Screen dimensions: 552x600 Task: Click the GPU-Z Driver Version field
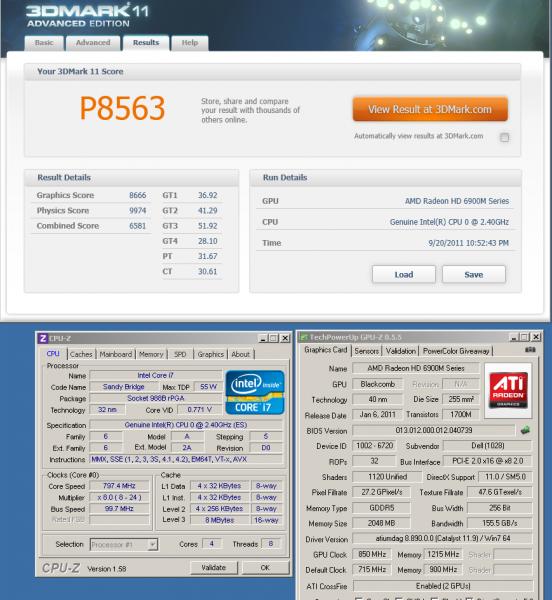tap(443, 538)
